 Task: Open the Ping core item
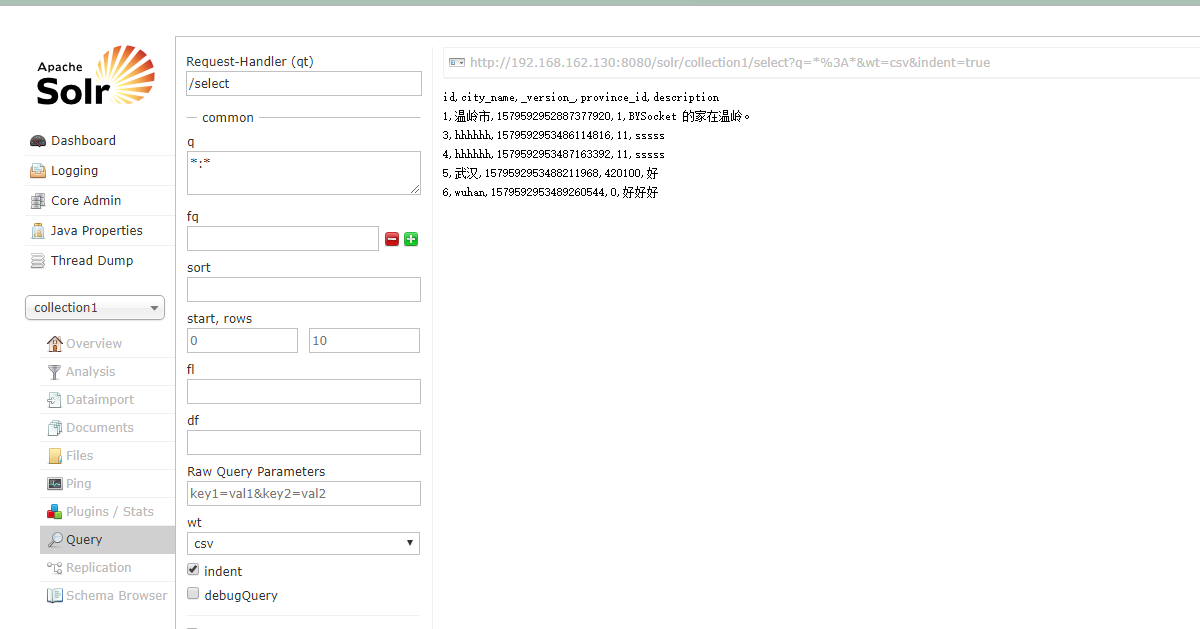click(107, 484)
